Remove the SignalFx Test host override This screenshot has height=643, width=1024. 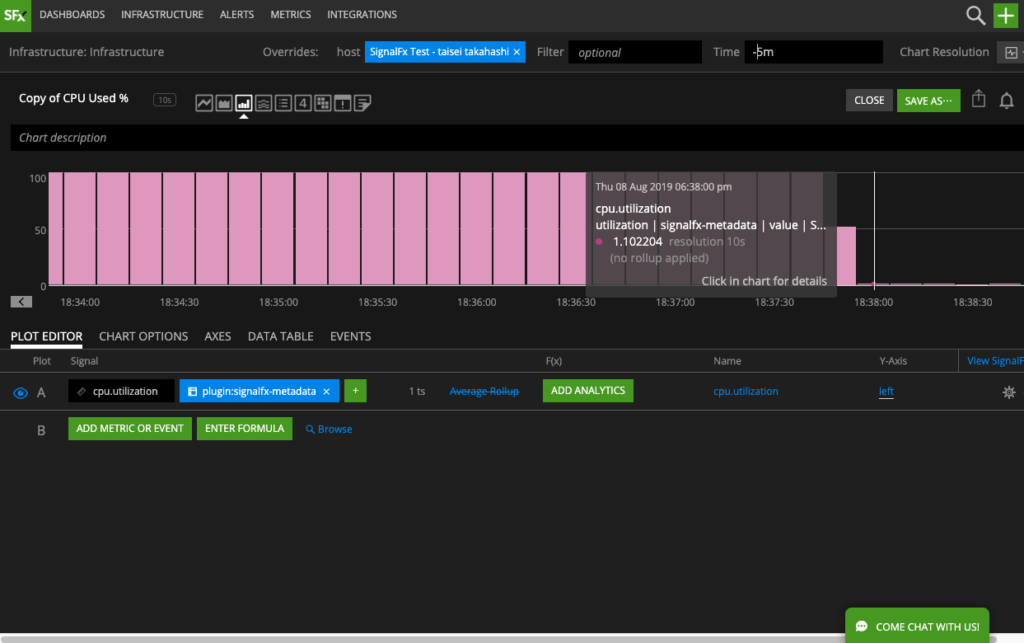pos(517,52)
